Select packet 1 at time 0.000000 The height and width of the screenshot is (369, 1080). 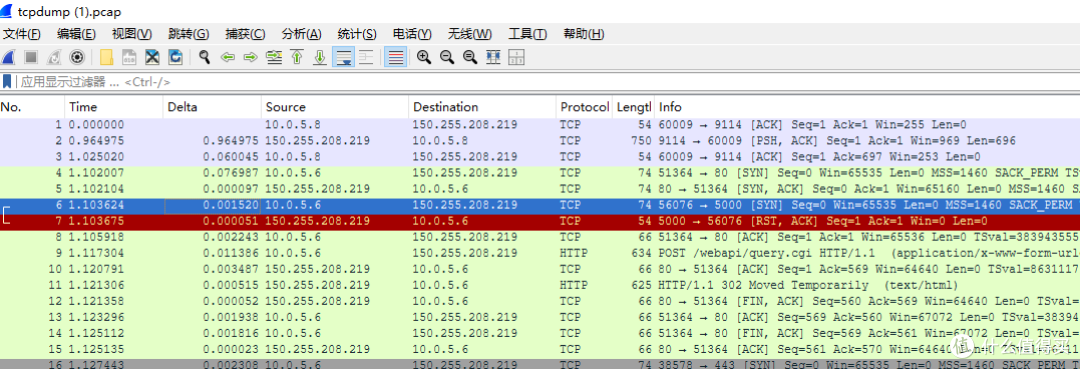pyautogui.click(x=540, y=125)
